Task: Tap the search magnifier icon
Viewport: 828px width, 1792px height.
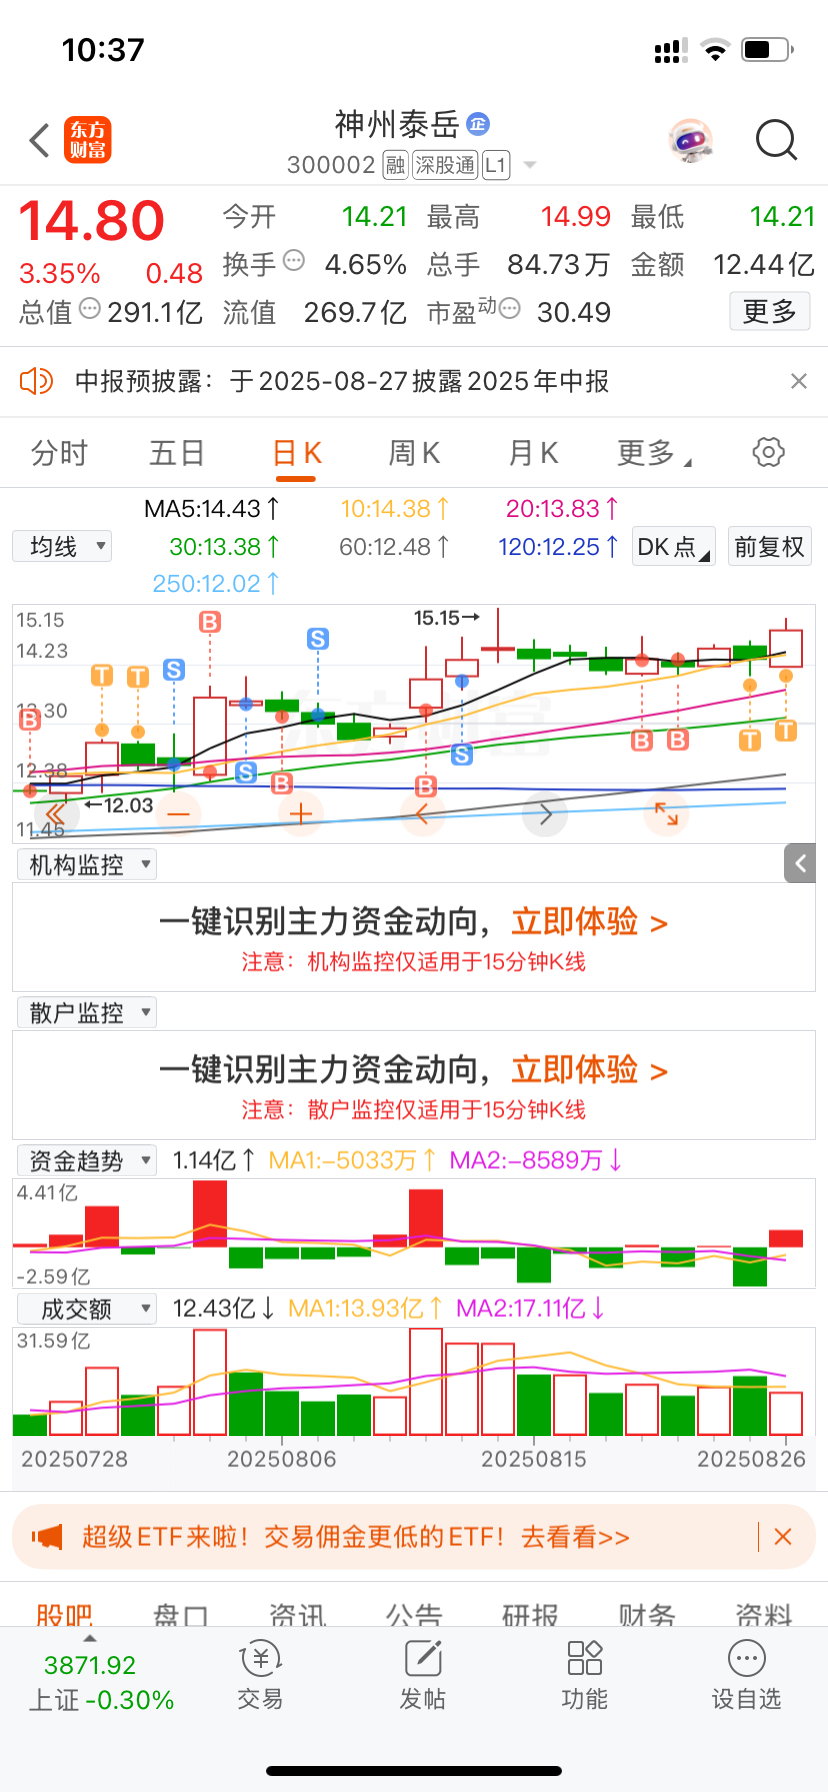Action: pos(777,141)
